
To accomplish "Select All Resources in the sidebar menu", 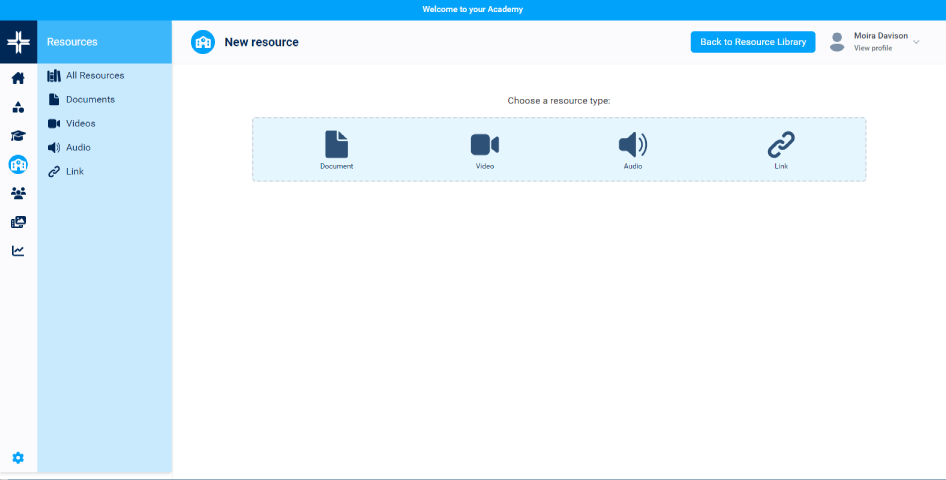I will click(x=94, y=76).
